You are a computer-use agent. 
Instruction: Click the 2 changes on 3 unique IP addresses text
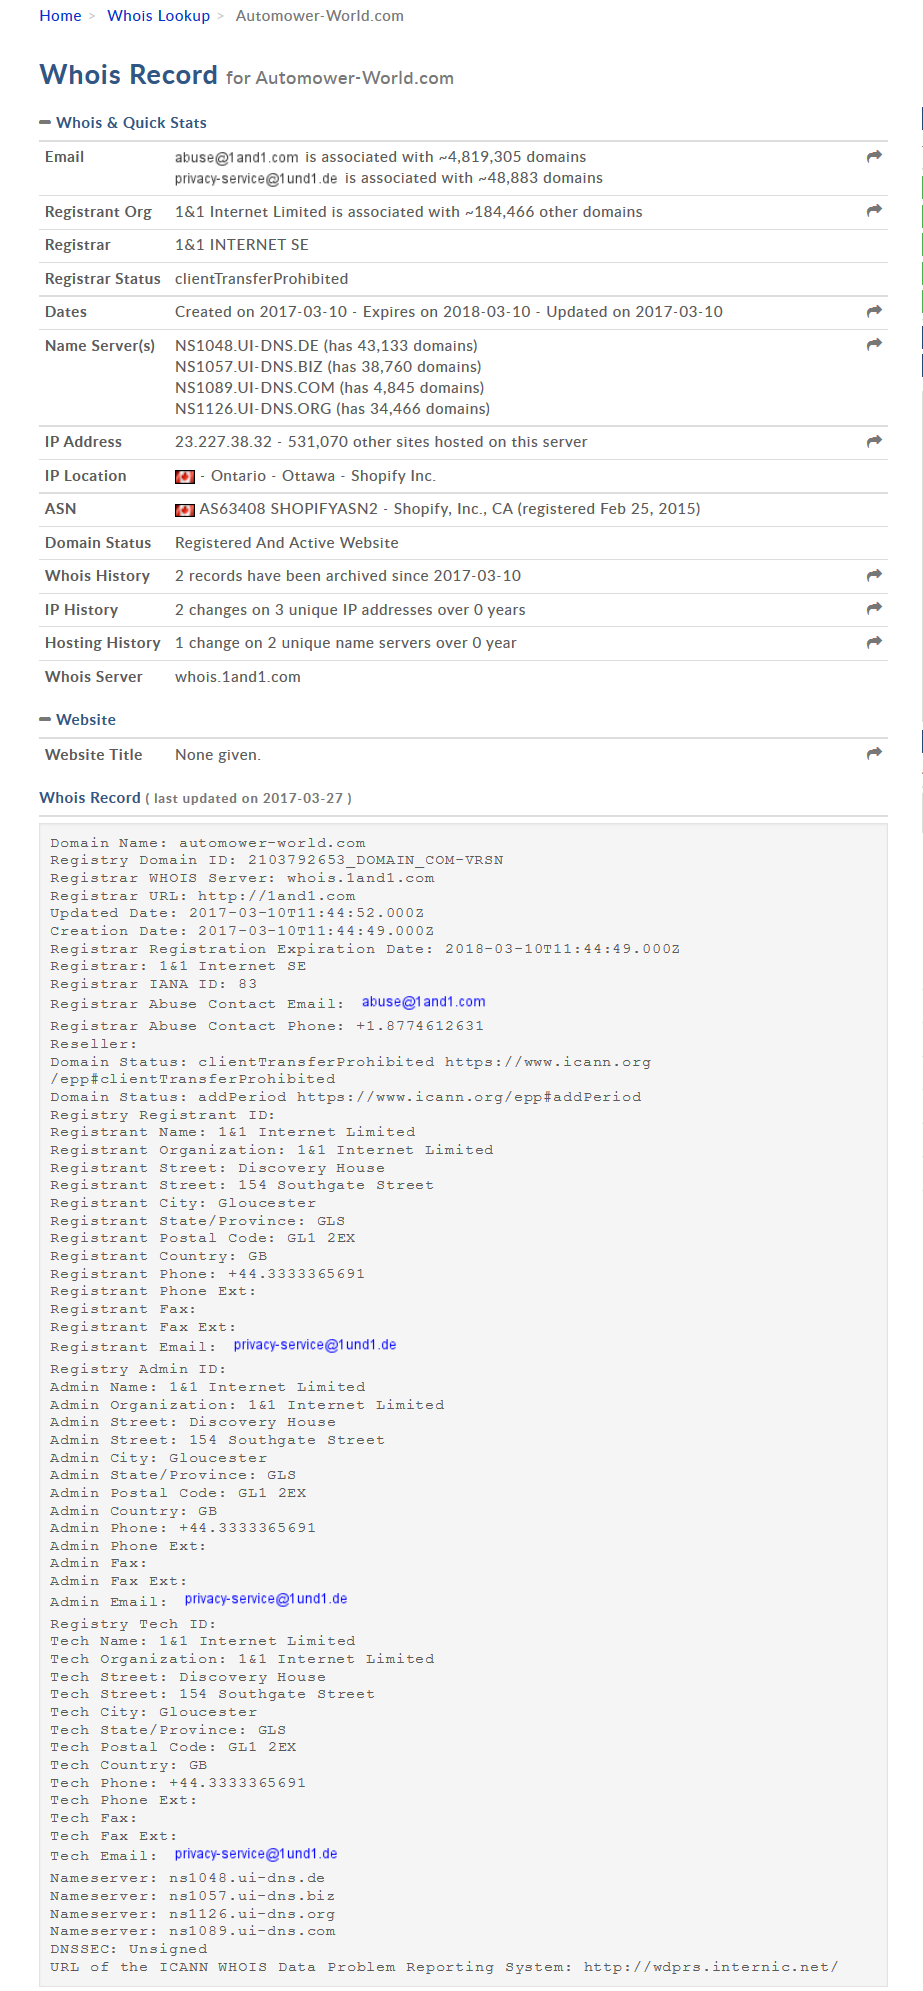(350, 610)
